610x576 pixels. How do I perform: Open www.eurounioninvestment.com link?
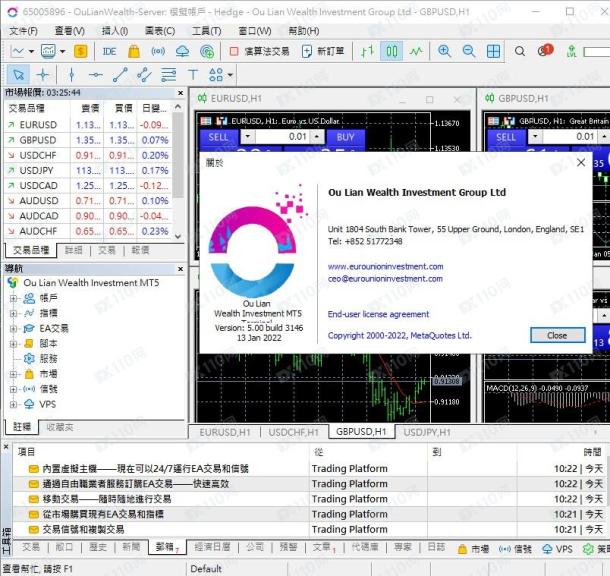click(385, 266)
